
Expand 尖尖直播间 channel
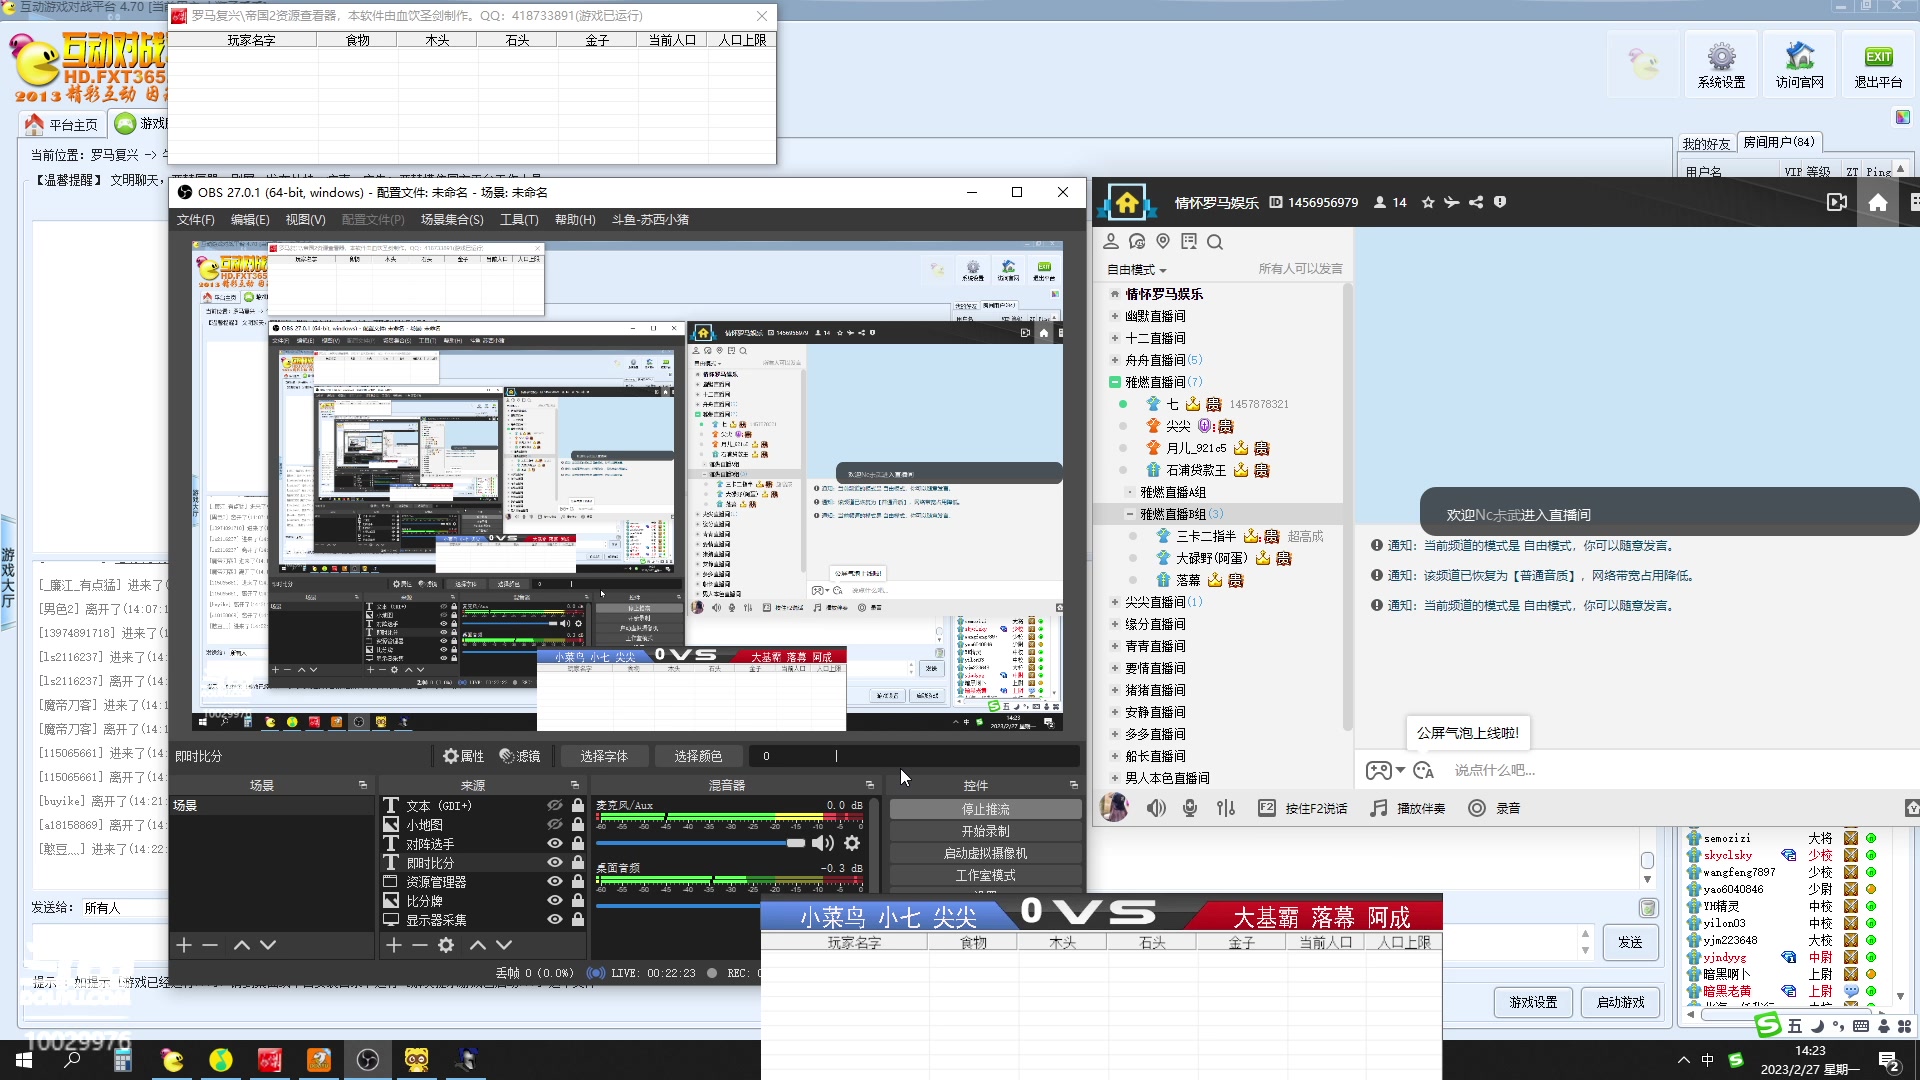(1115, 602)
